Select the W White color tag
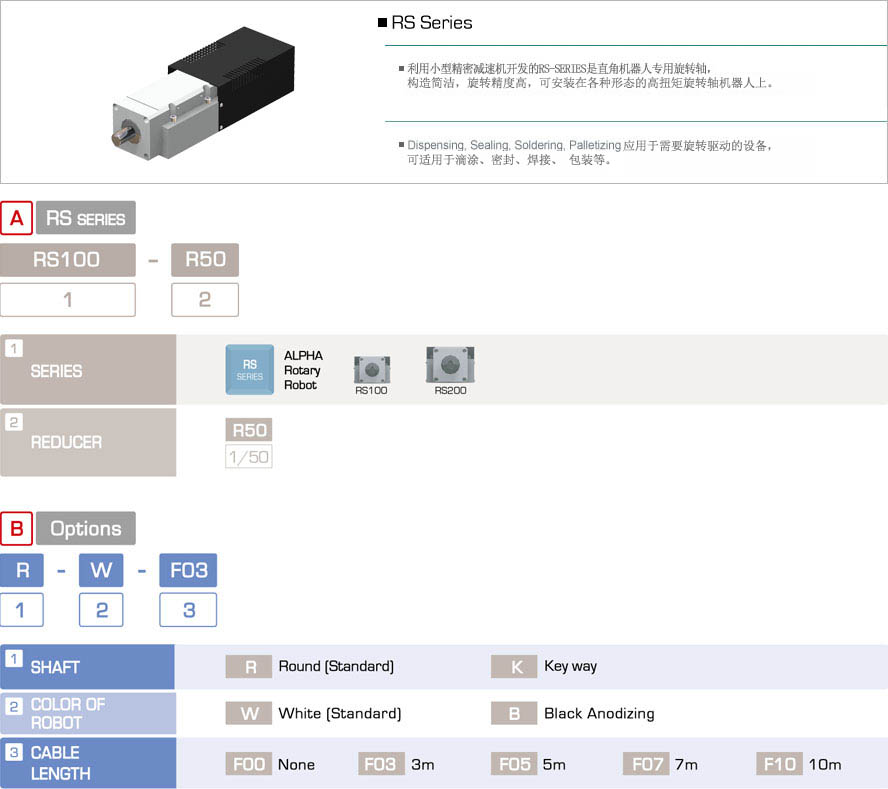The height and width of the screenshot is (789, 888). [x=249, y=714]
